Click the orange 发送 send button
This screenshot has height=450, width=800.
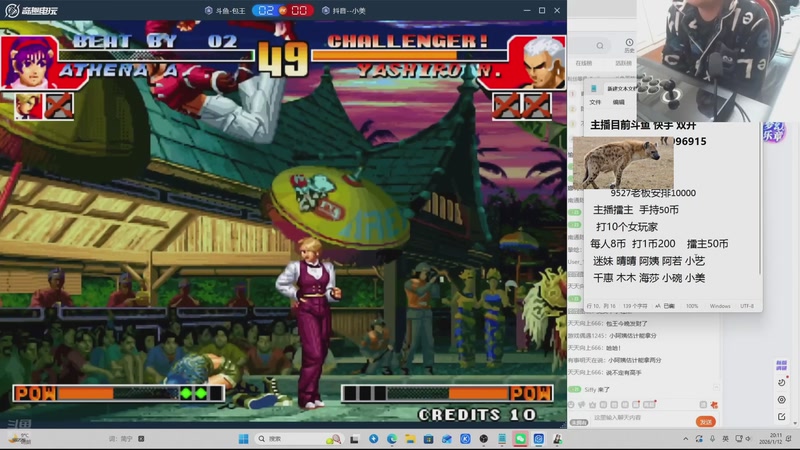click(706, 422)
